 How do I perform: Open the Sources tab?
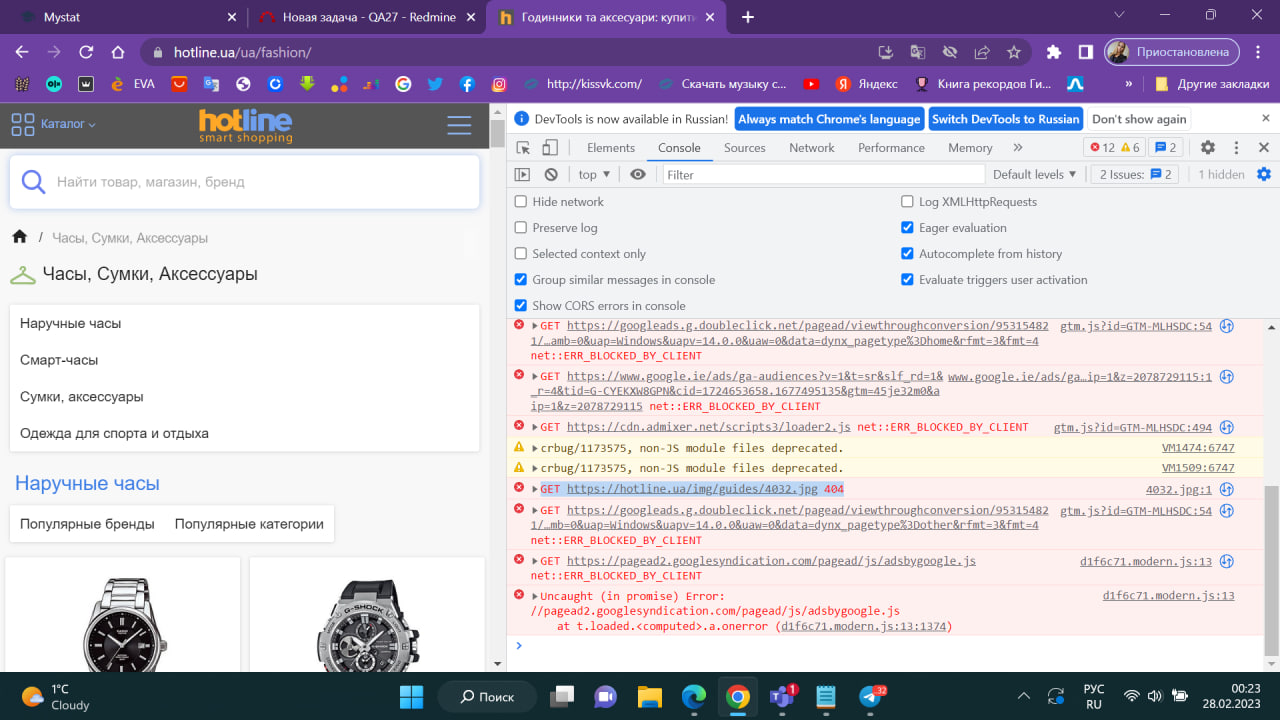click(744, 148)
